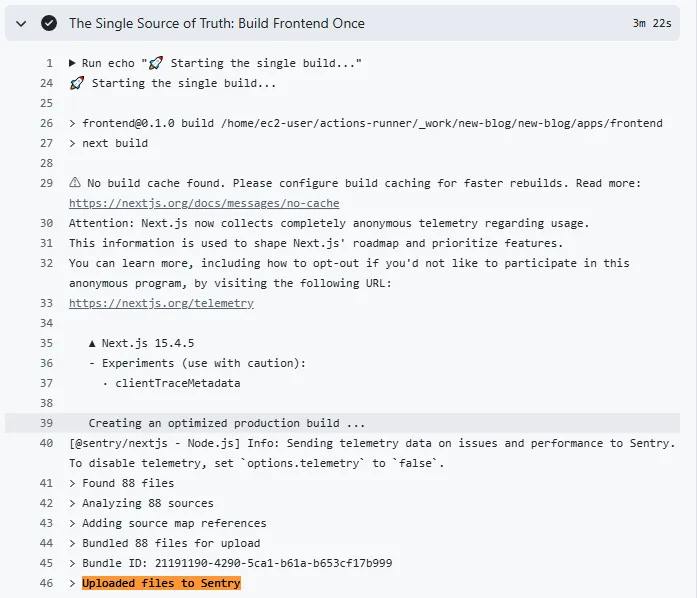Open the nextjs.org/telemetry link
The image size is (697, 598).
tap(161, 303)
